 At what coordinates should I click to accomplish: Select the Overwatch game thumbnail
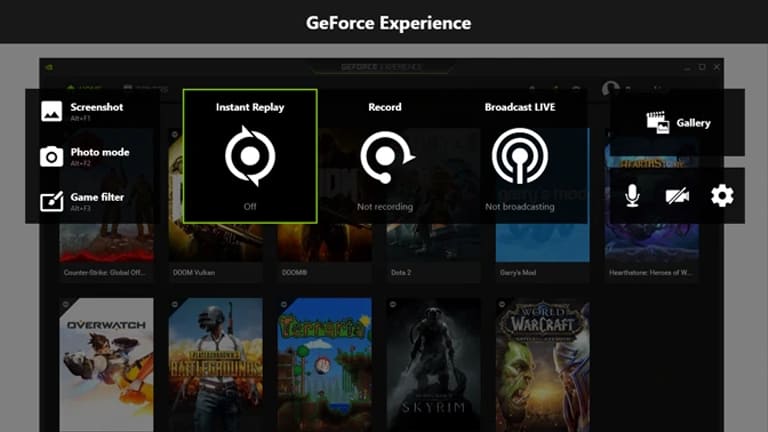(x=106, y=365)
